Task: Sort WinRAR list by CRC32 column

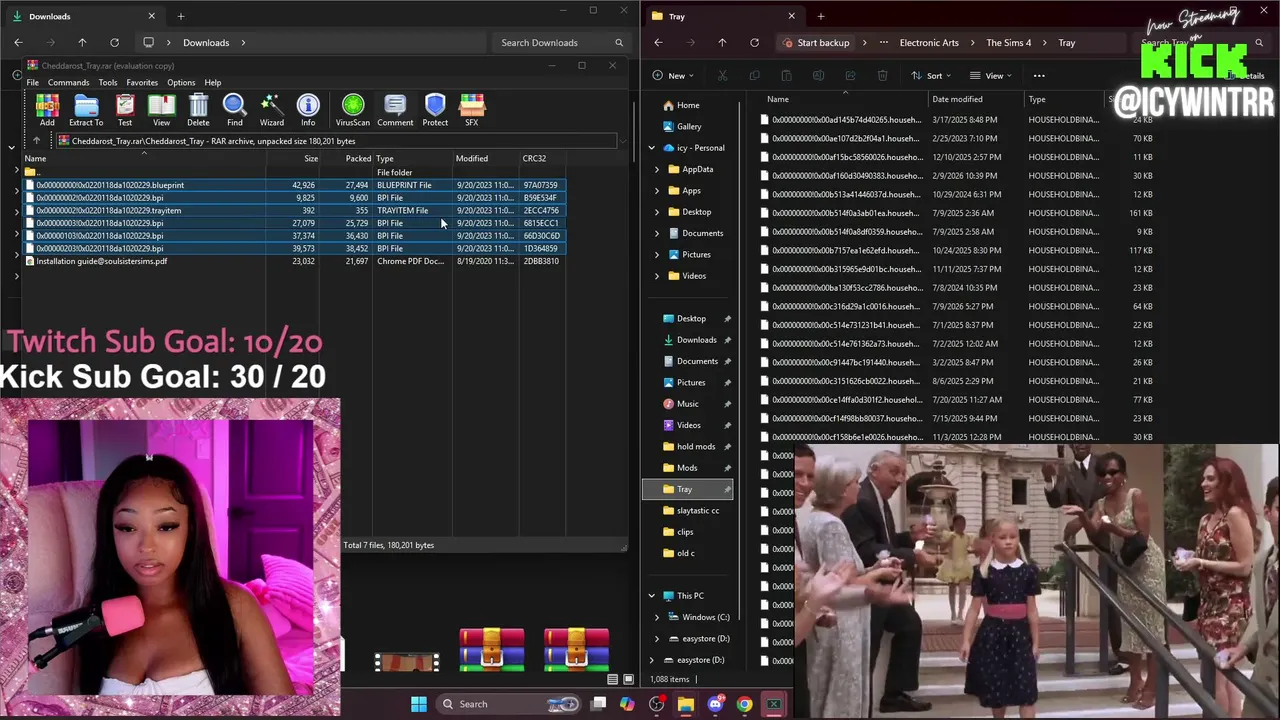Action: 534,158
